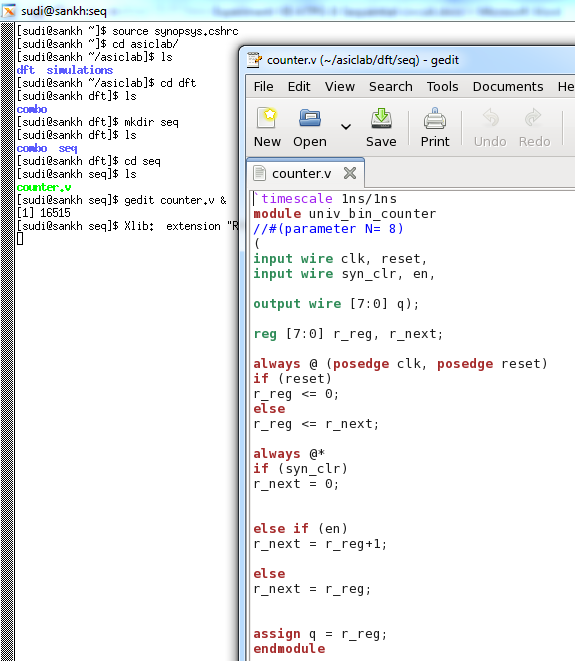Close the counter.v tab
The height and width of the screenshot is (661, 575).
(350, 173)
